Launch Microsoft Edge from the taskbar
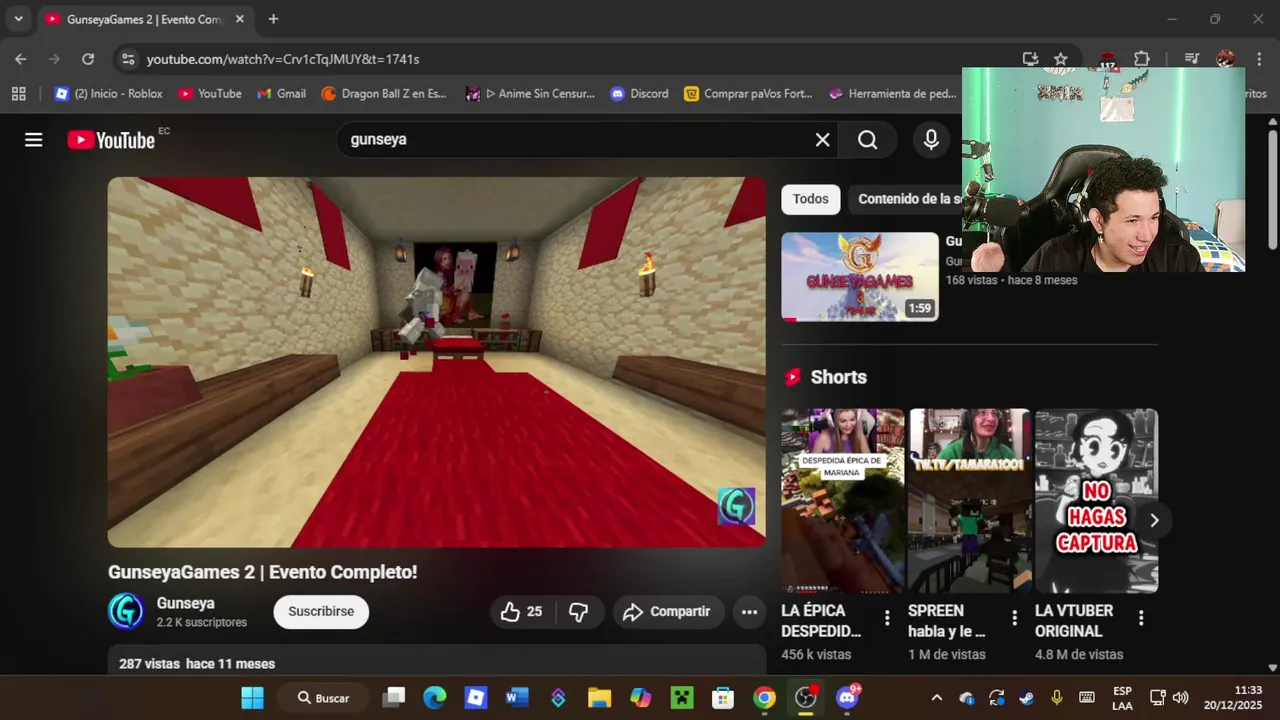 [434, 698]
